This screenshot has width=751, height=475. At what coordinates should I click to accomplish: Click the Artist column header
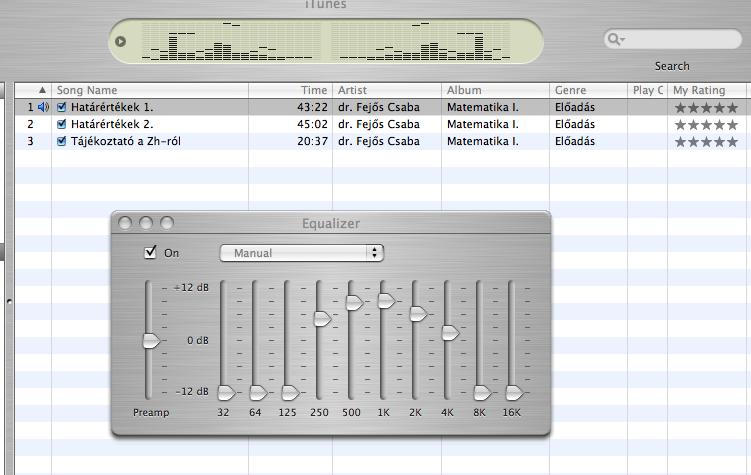(387, 90)
